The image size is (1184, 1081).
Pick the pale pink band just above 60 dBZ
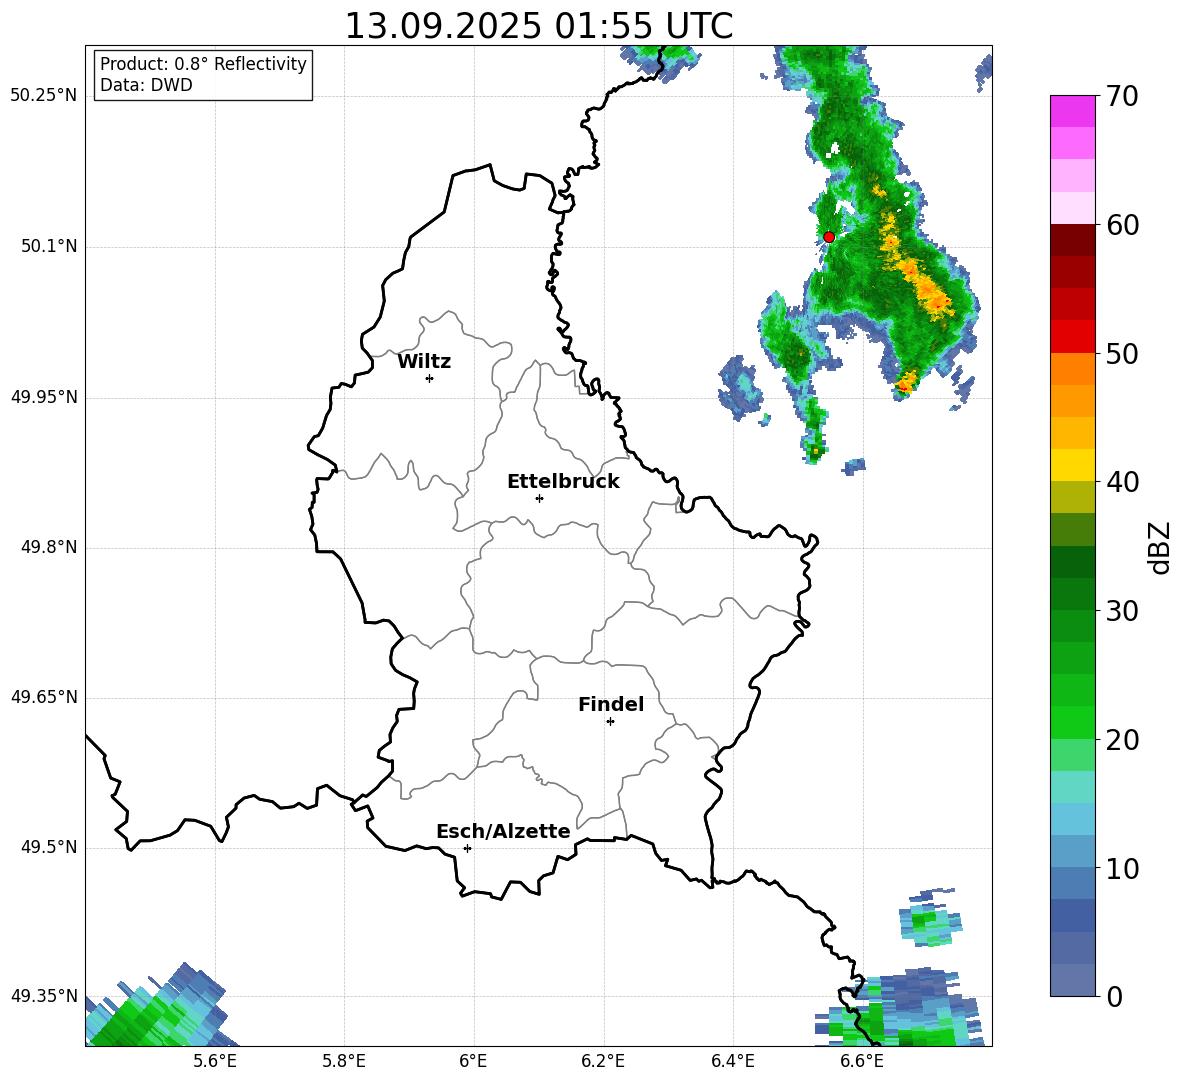(1072, 208)
